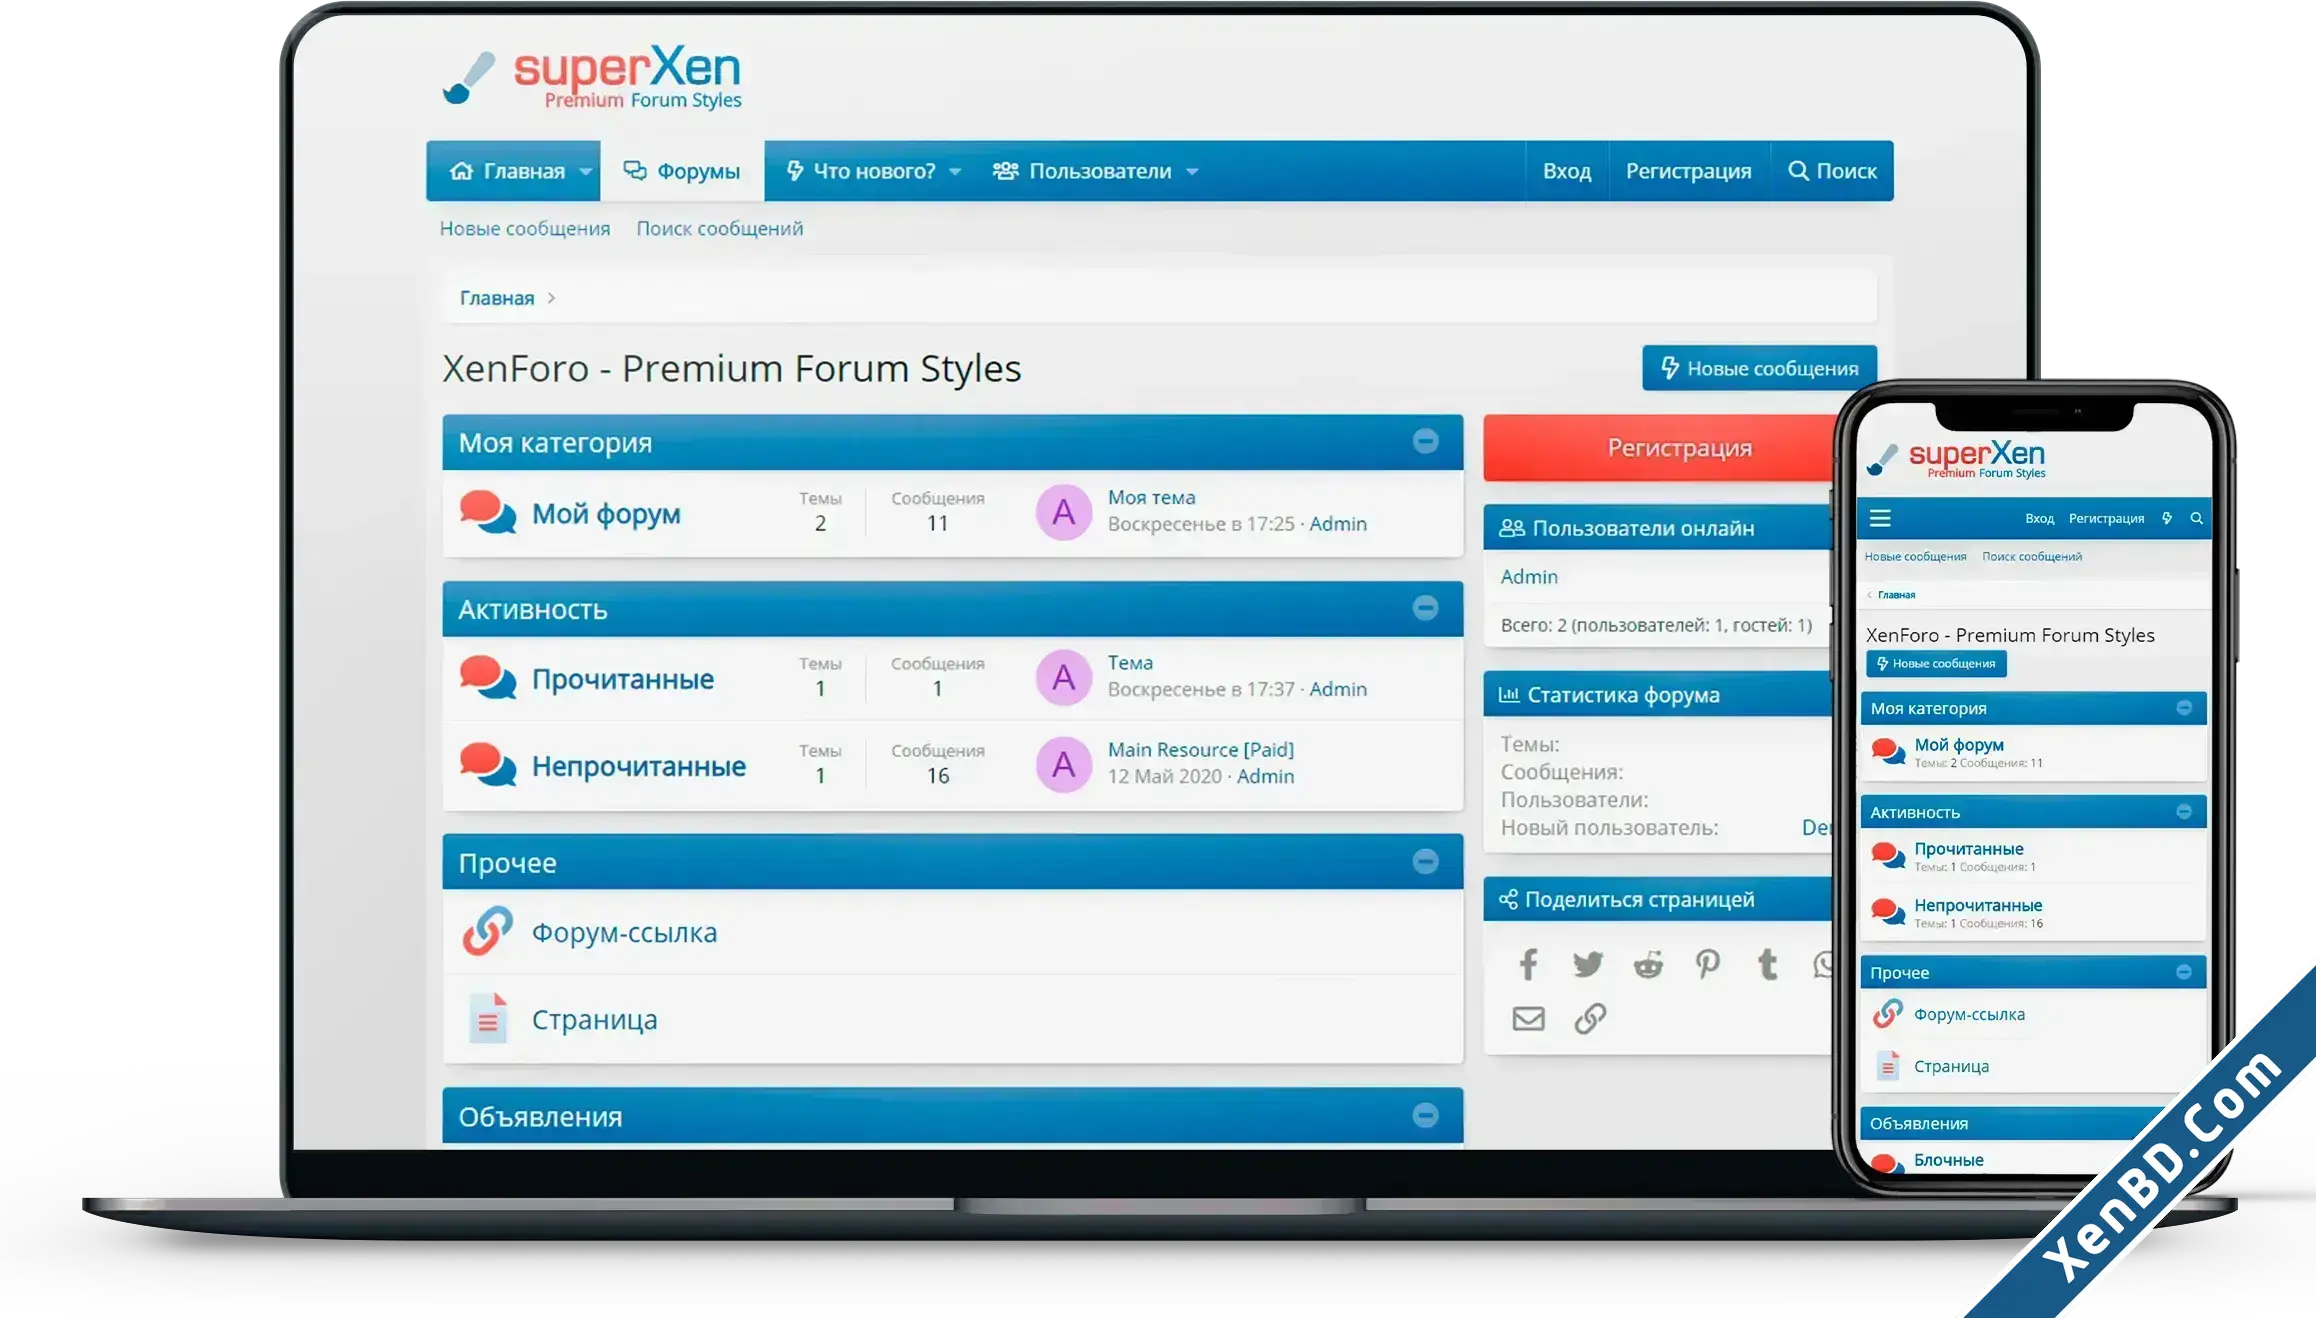Viewport: 2316px width, 1318px height.
Task: Click the blue Новые сообщения button
Action: [x=1759, y=368]
